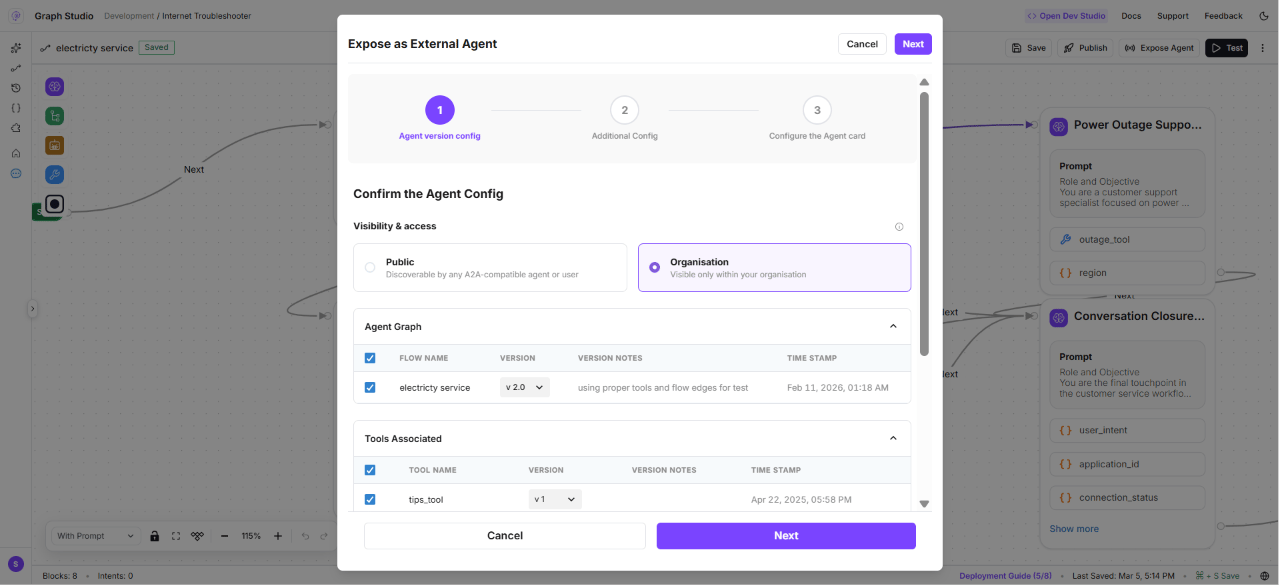This screenshot has height=585, width=1279.
Task: Open the chat bubble icon in sidebar
Action: point(16,173)
